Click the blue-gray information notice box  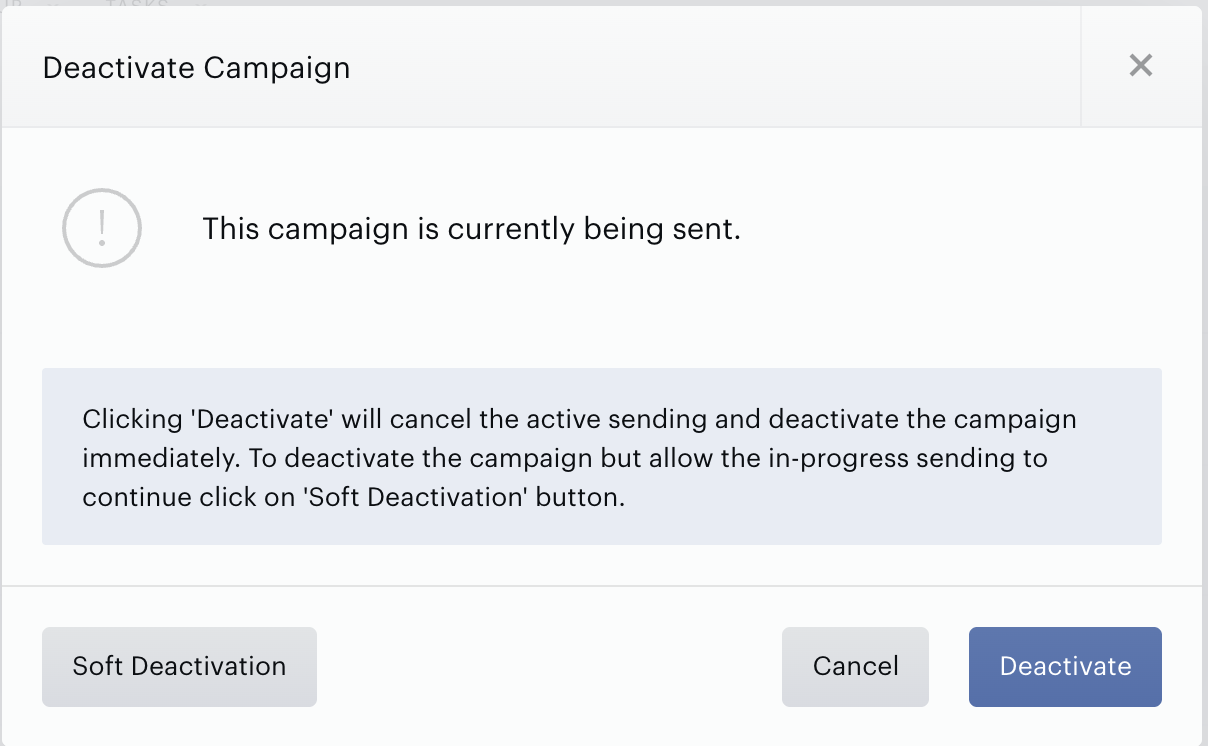pyautogui.click(x=602, y=456)
